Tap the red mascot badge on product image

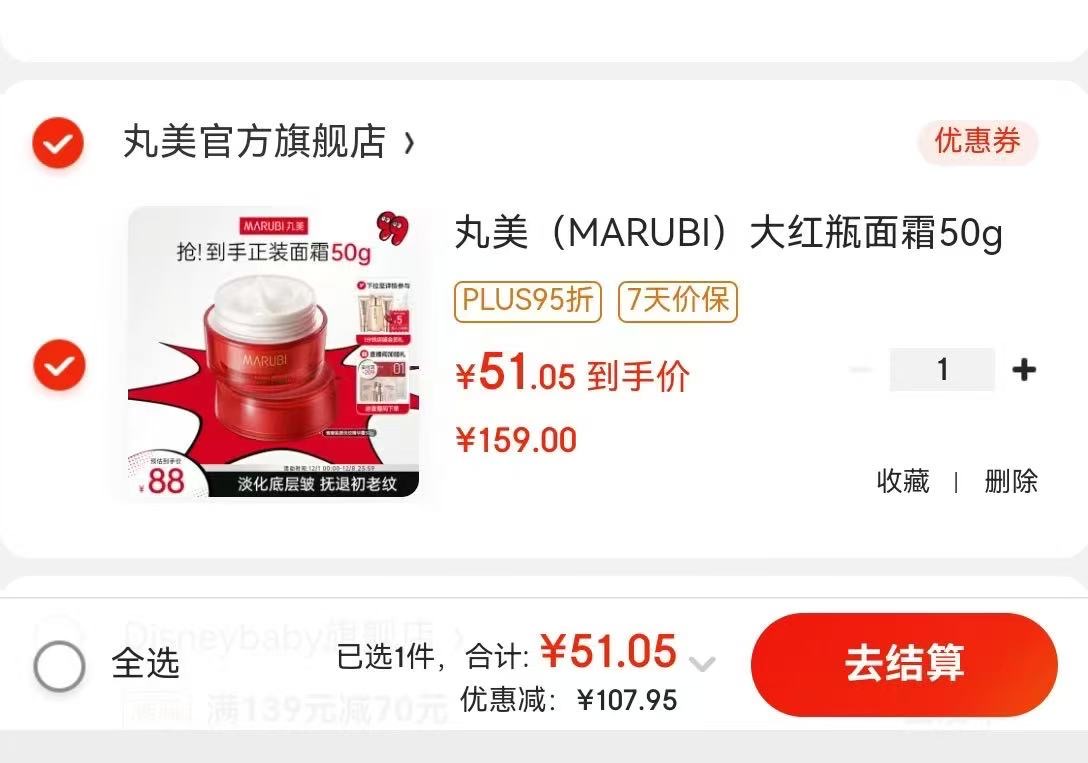(393, 228)
